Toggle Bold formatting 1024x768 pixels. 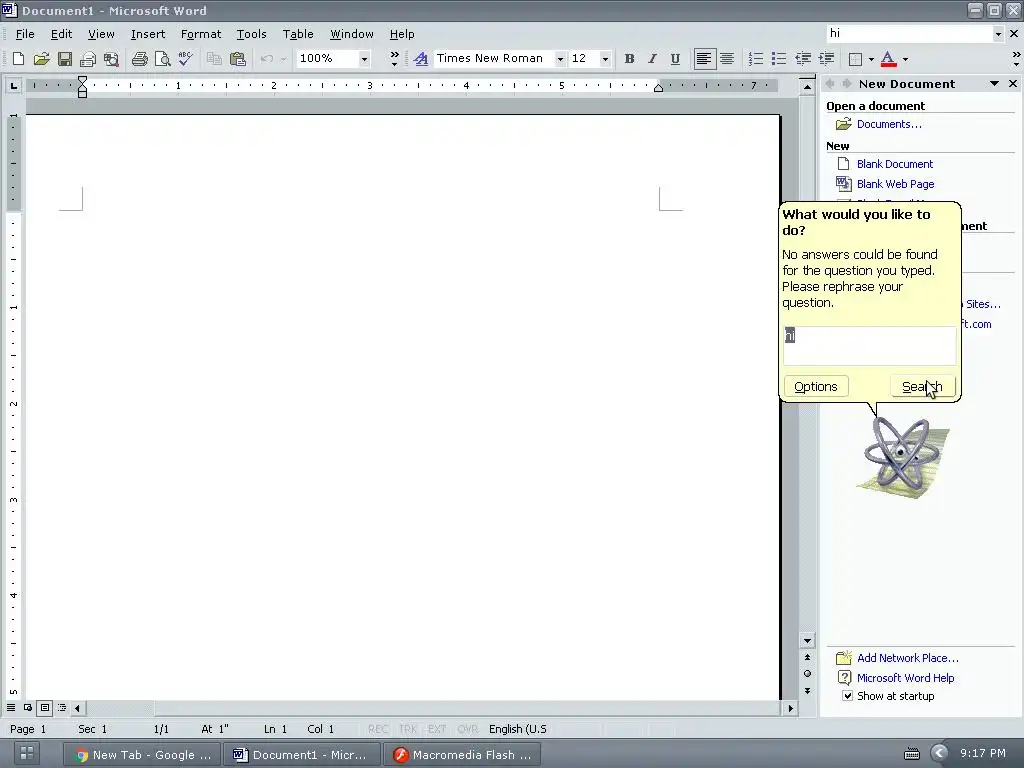pos(630,59)
